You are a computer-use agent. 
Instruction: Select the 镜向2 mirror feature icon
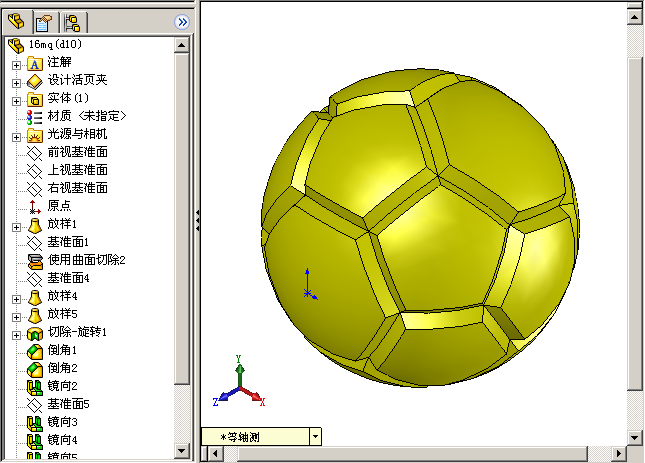[x=35, y=387]
